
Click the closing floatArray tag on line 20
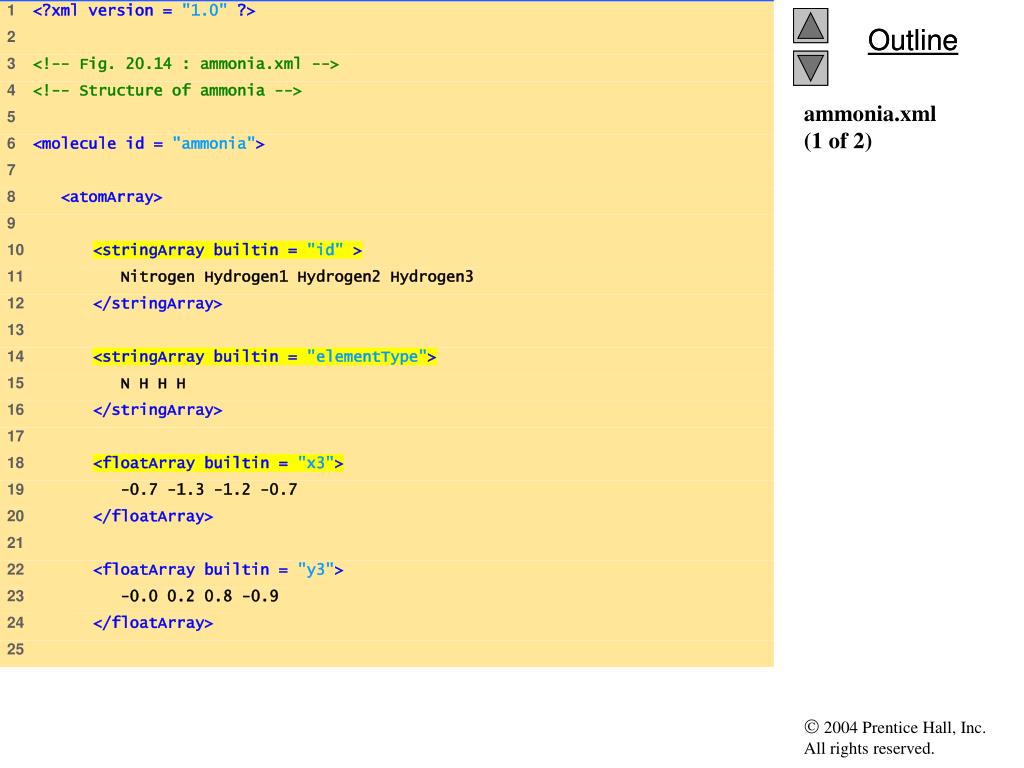(x=153, y=517)
